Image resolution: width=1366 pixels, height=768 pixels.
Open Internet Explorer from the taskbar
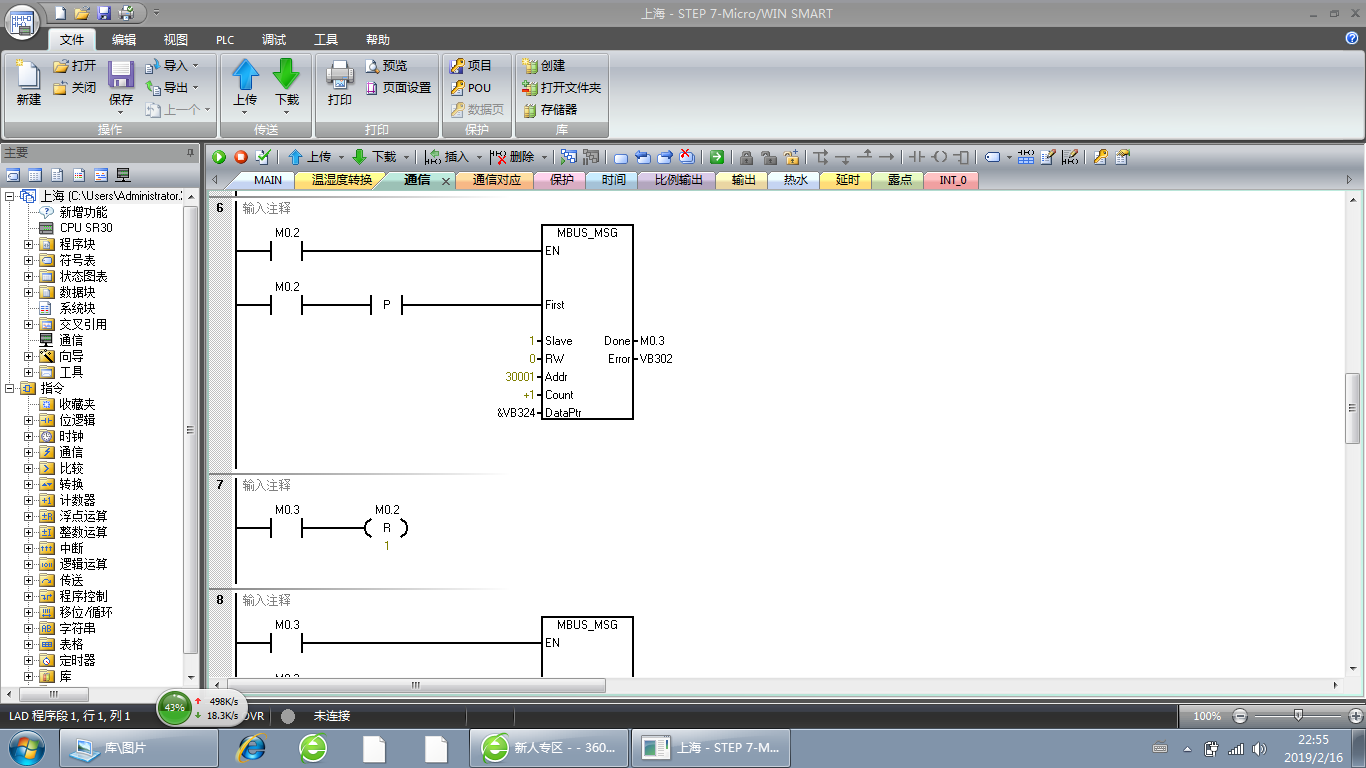pyautogui.click(x=251, y=747)
